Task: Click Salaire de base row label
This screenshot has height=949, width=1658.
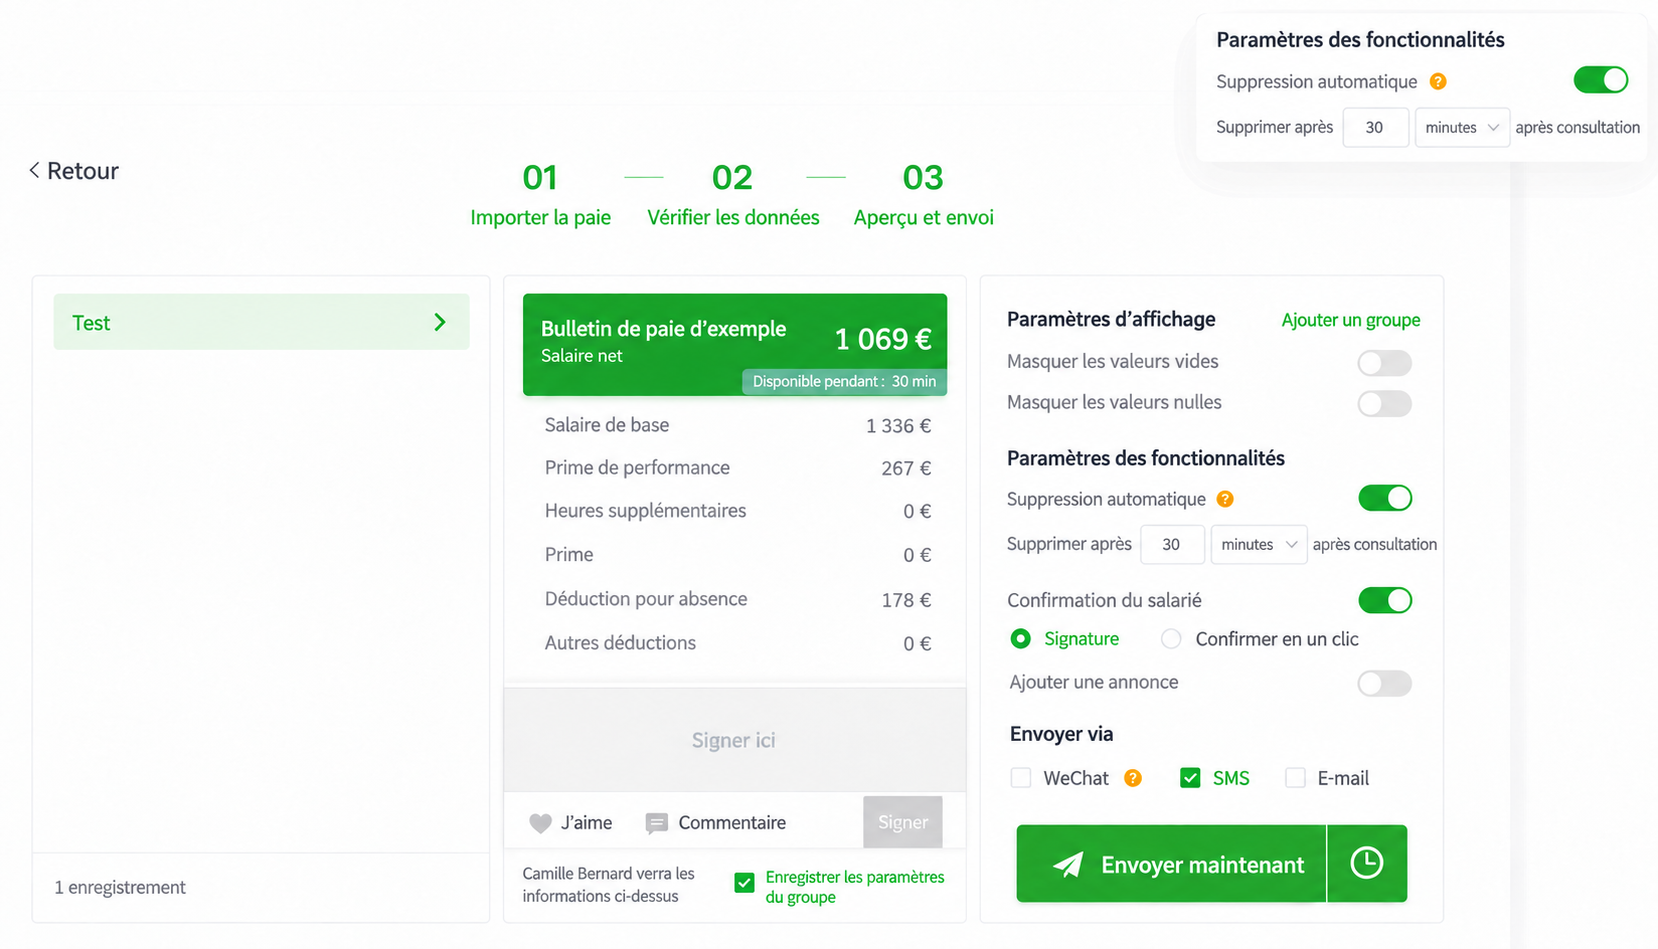Action: (x=607, y=425)
